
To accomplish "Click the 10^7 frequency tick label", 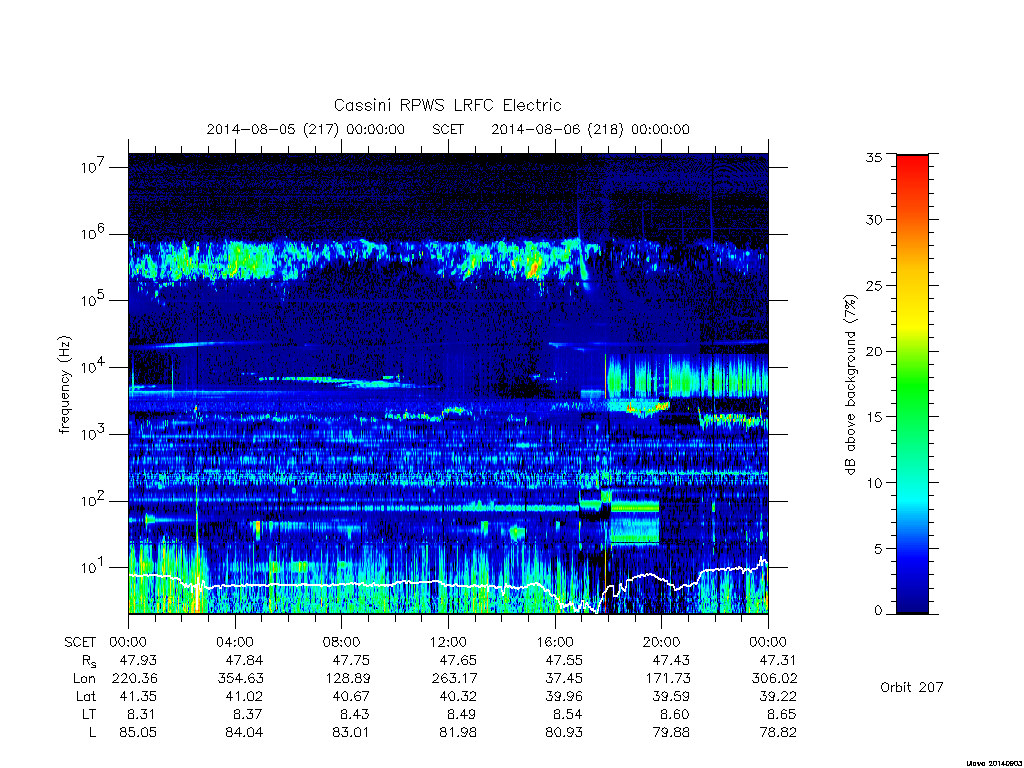I will click(x=93, y=167).
